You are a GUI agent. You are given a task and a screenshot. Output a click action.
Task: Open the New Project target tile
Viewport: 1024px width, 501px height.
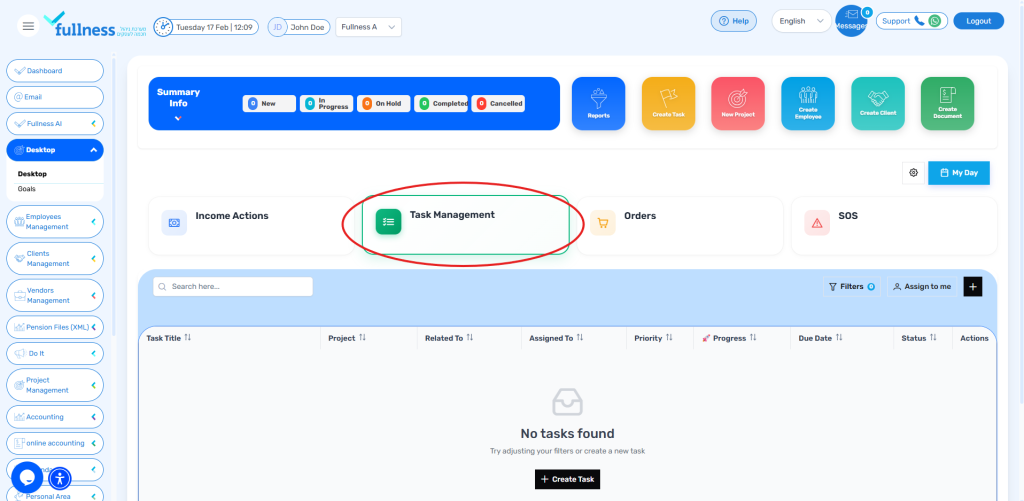(738, 103)
